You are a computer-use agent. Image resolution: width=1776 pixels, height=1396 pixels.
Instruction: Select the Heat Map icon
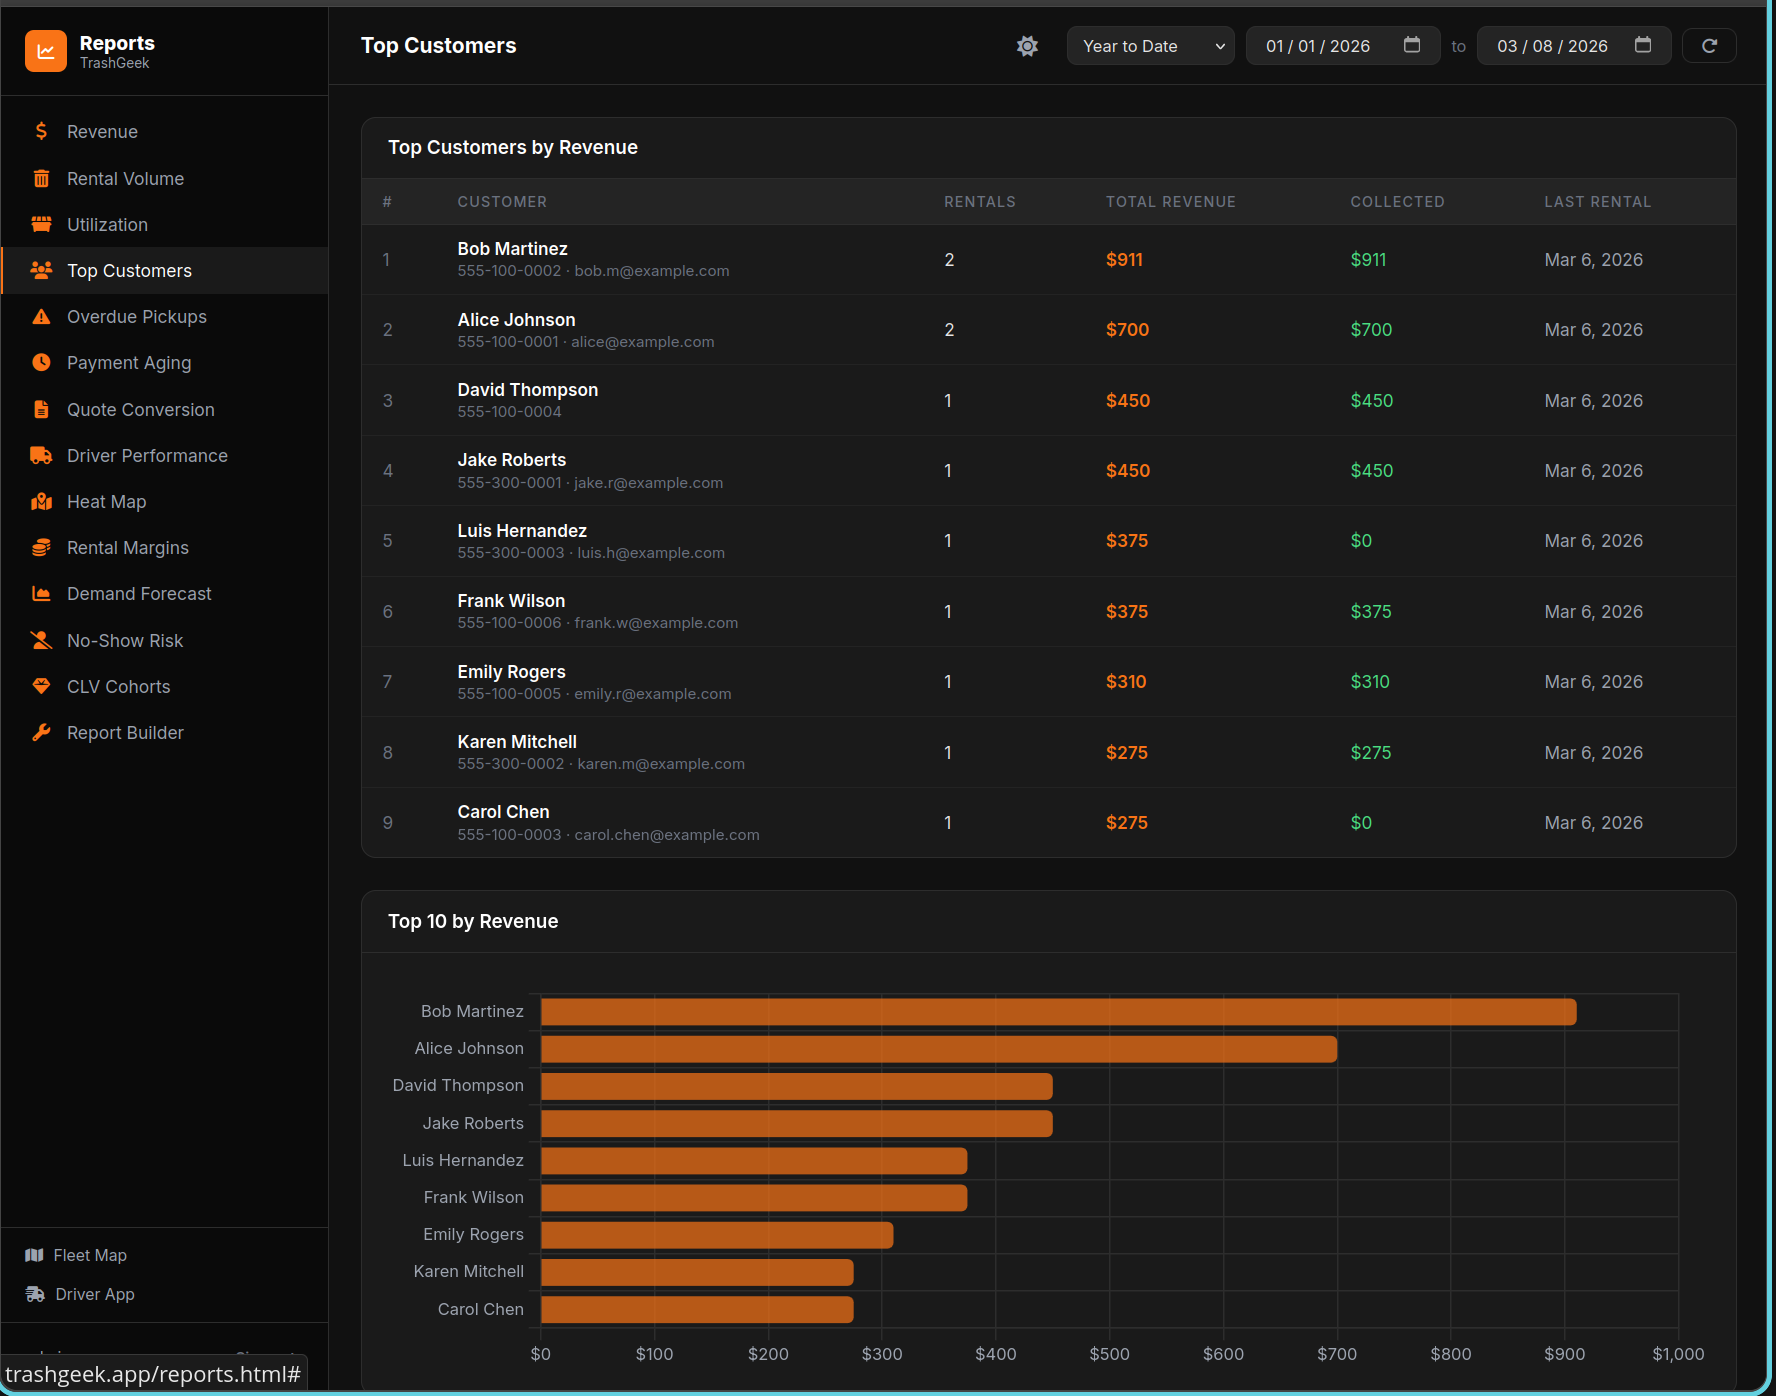click(x=41, y=501)
